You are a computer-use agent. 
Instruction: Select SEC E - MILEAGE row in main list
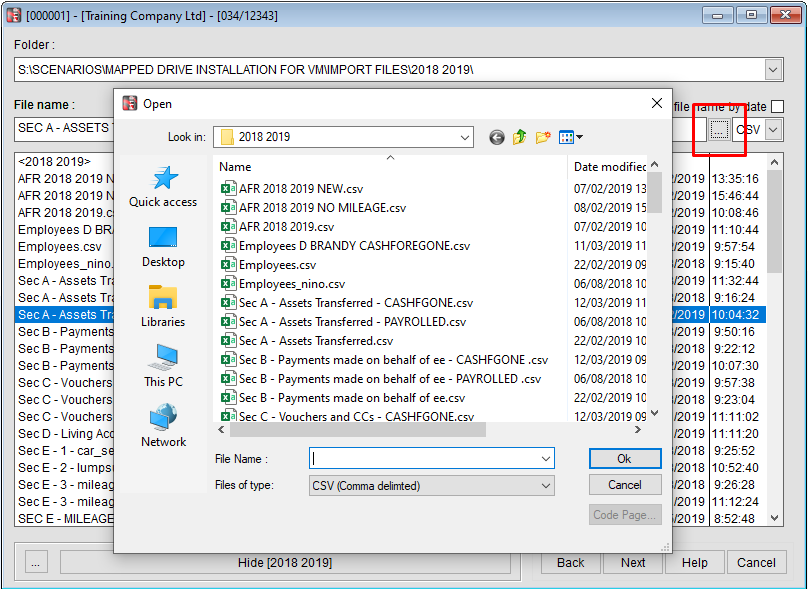(x=65, y=519)
